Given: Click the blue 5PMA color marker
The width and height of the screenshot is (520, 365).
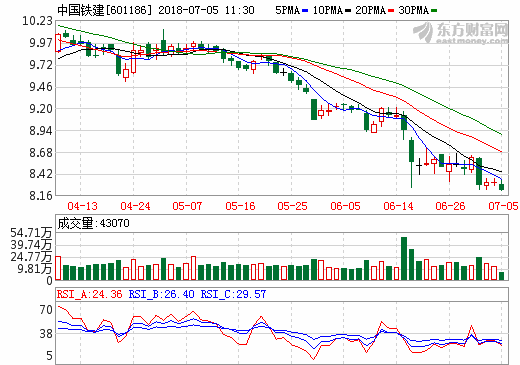Looking at the screenshot, I should [305, 11].
